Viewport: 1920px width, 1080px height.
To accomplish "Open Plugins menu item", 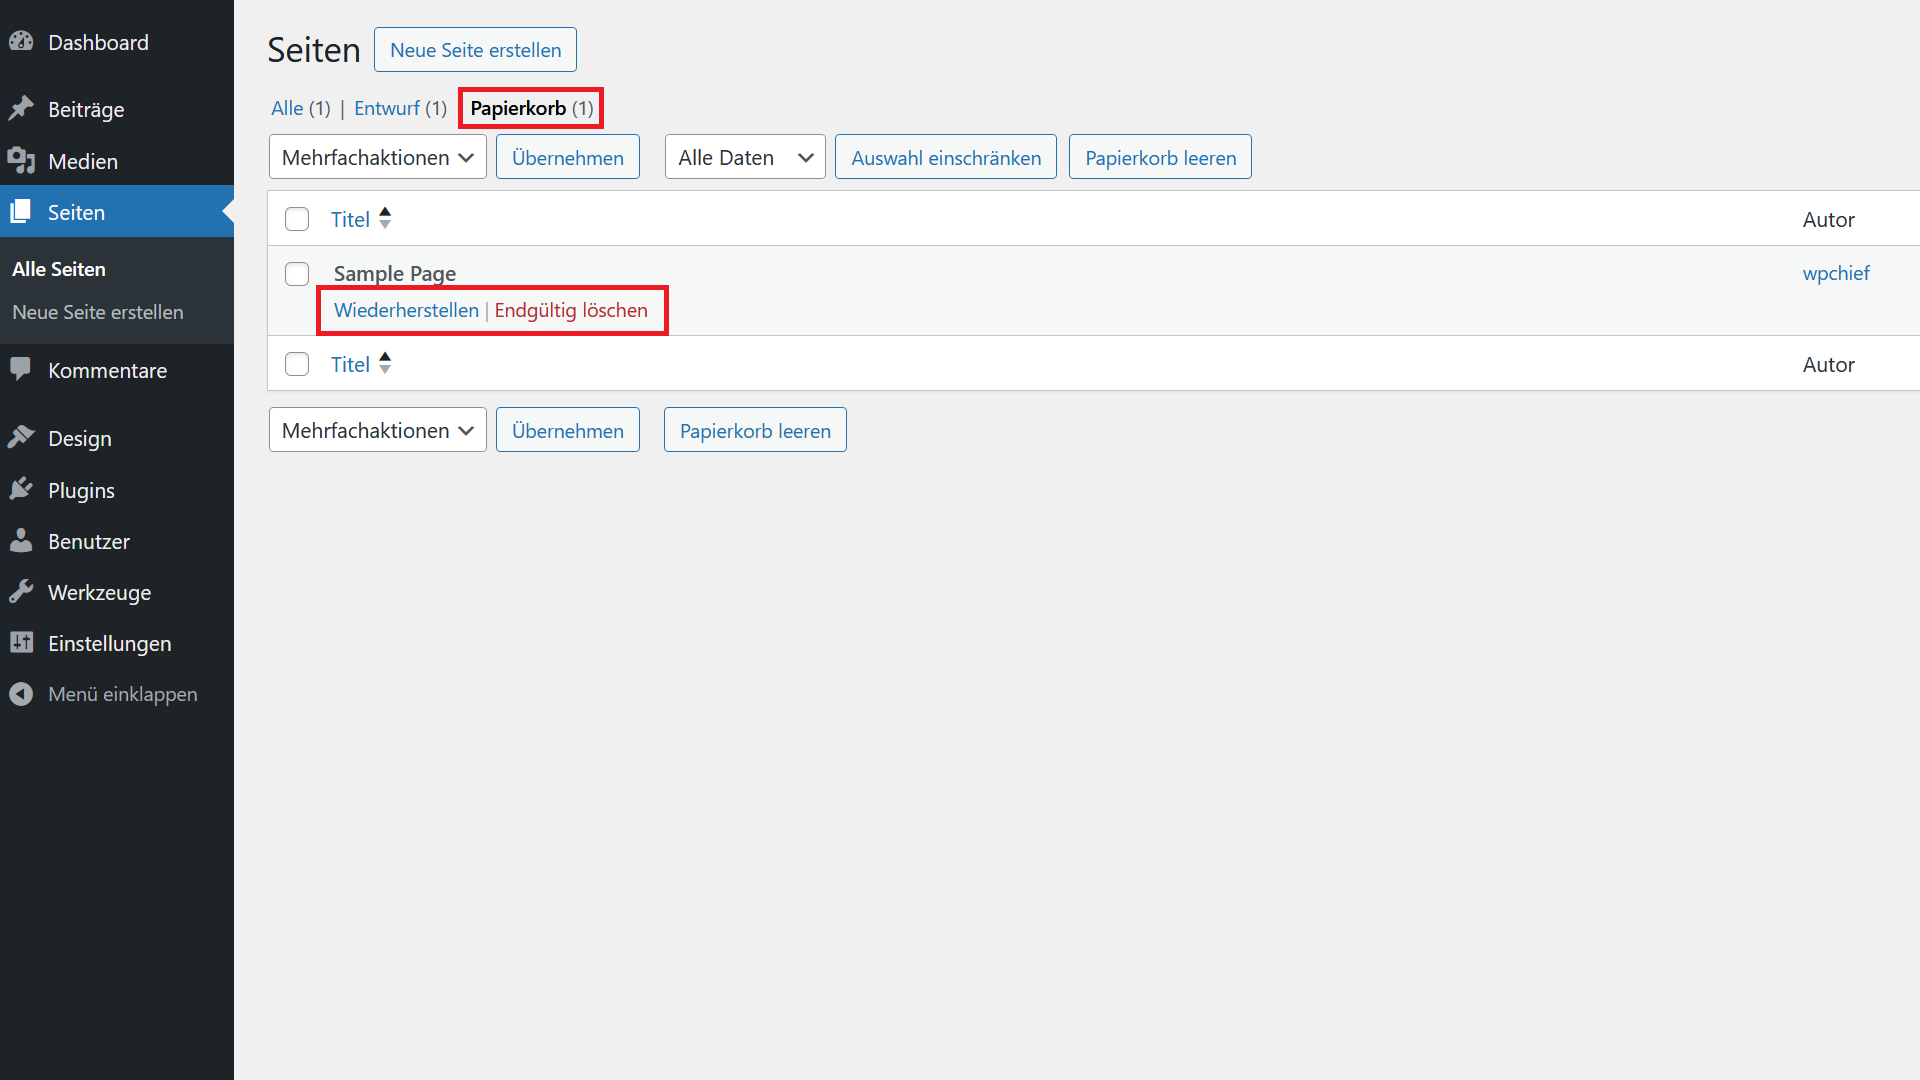I will (117, 490).
